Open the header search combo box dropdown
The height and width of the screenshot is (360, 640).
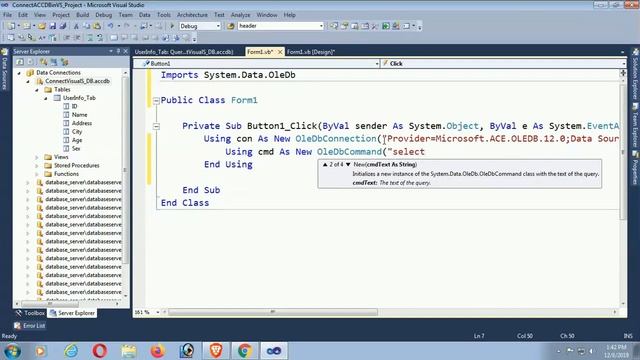[x=321, y=26]
